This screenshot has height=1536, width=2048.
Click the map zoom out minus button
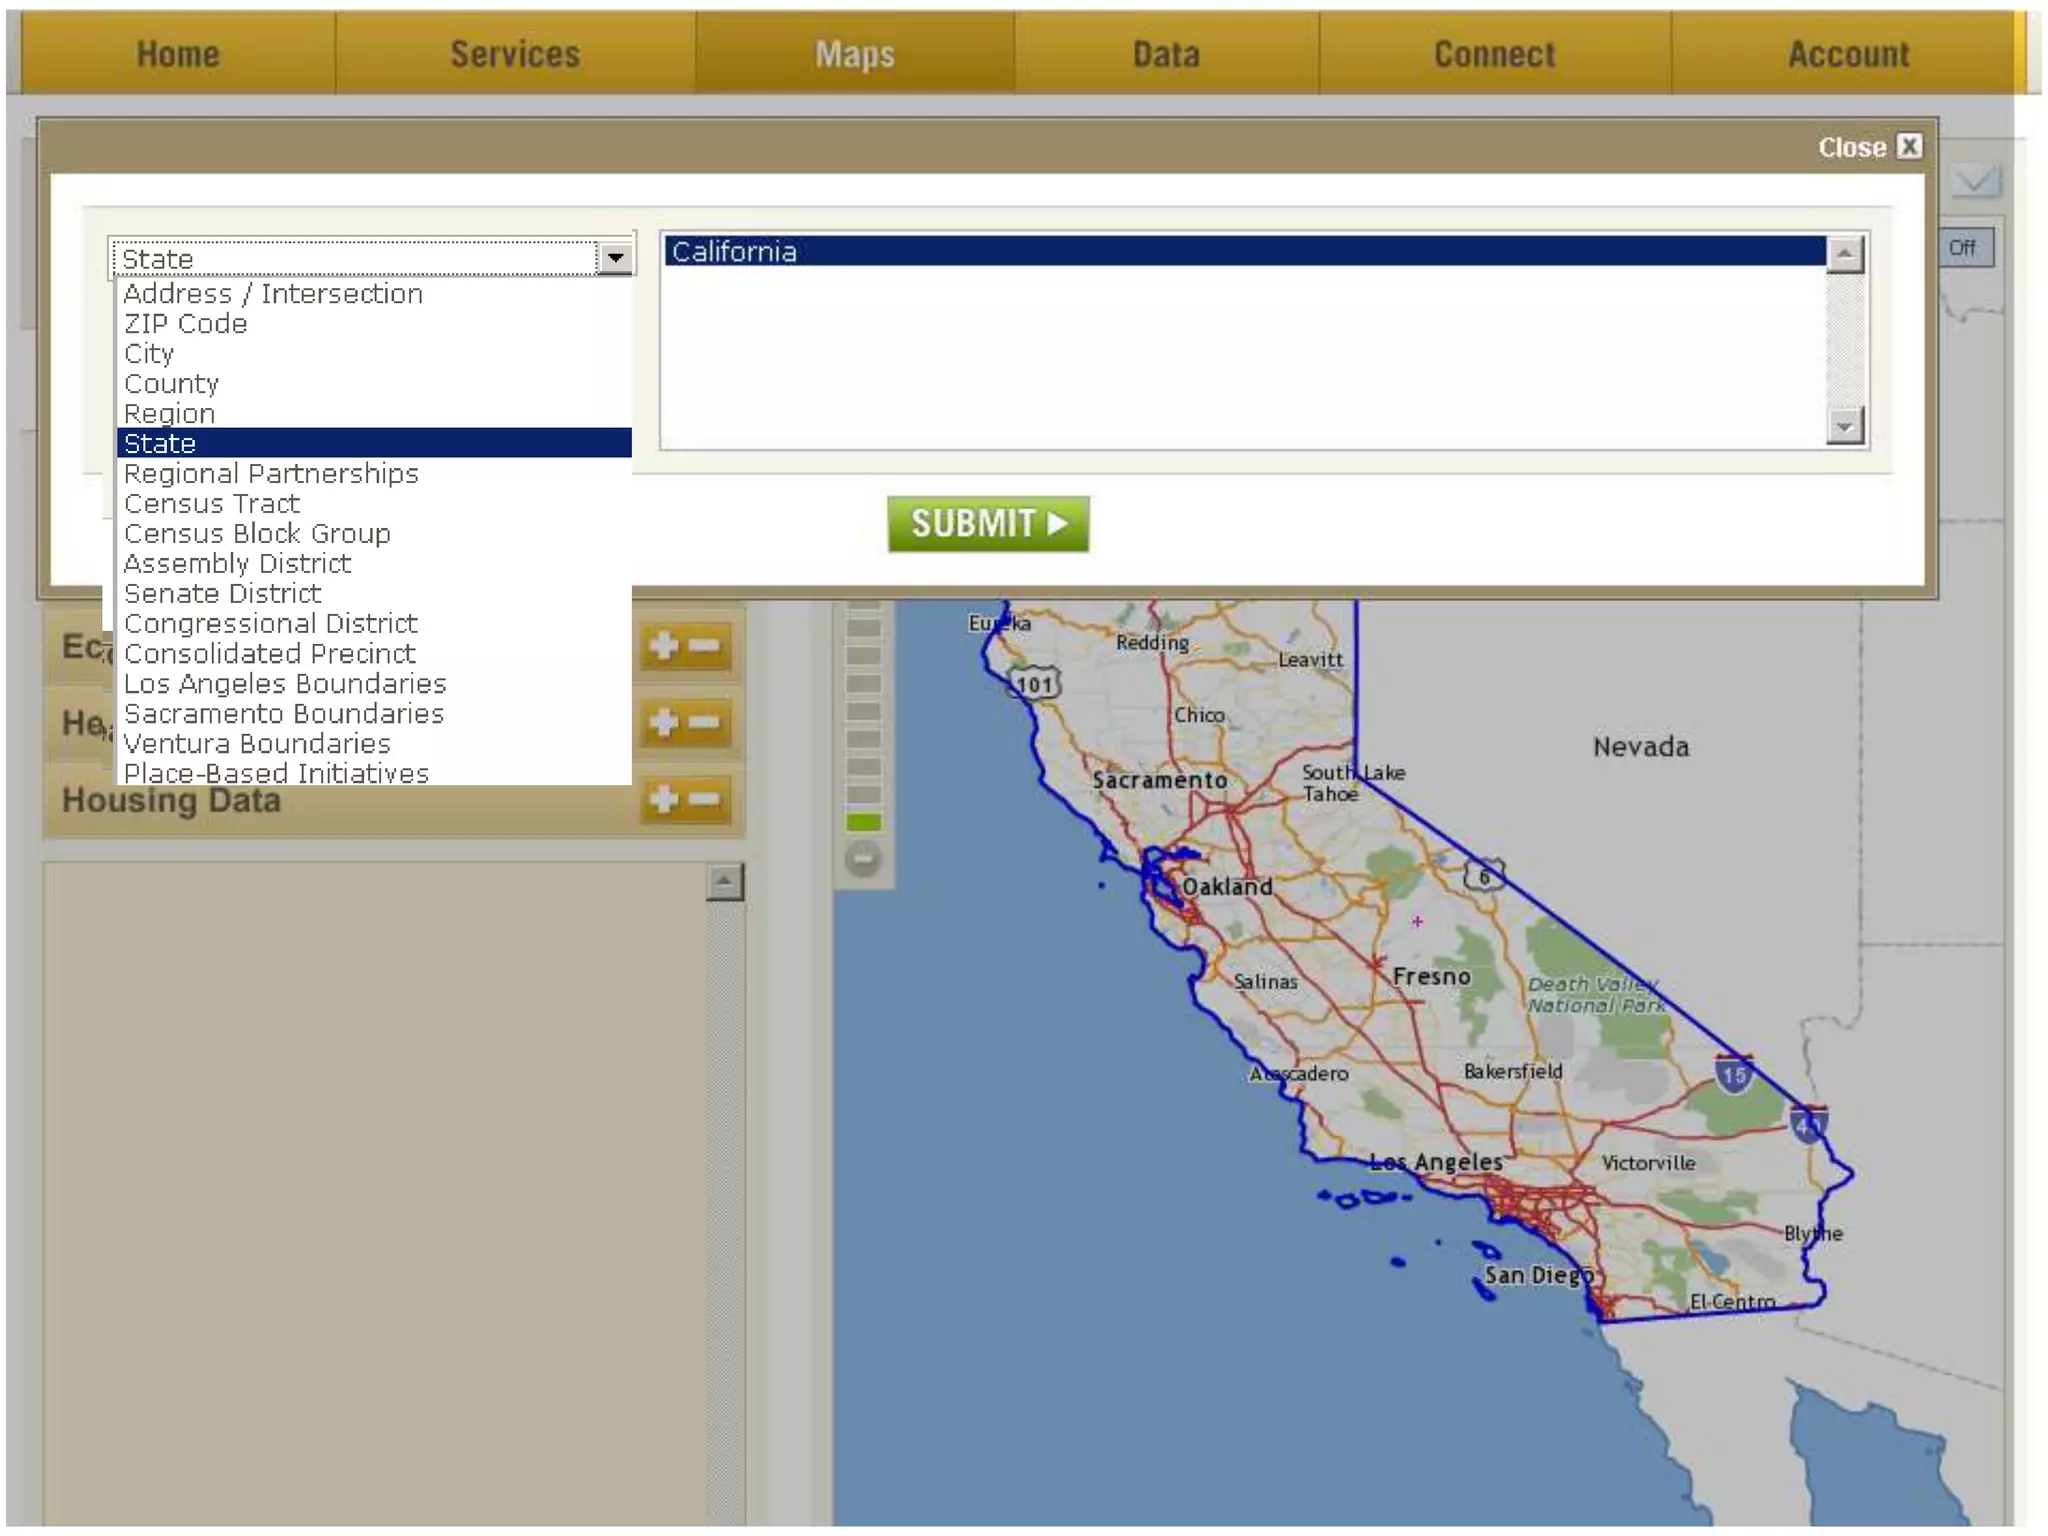click(x=862, y=859)
